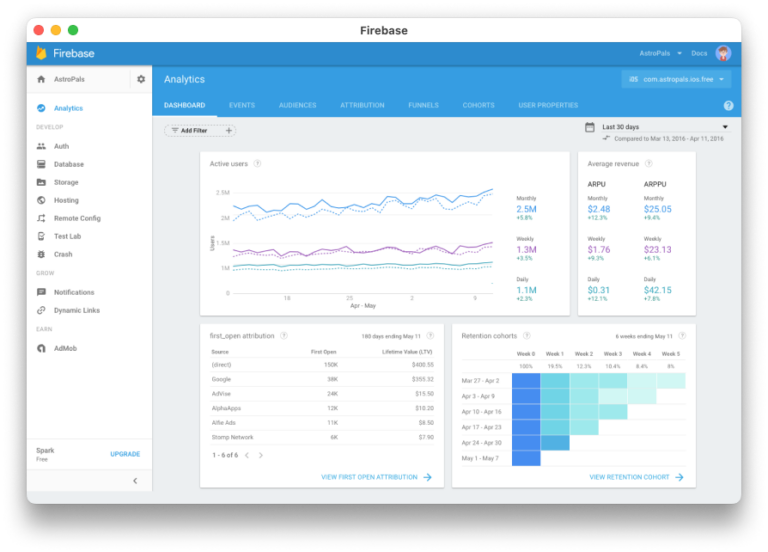Click the AlphaApps source row
The width and height of the screenshot is (768, 552).
tap(322, 408)
